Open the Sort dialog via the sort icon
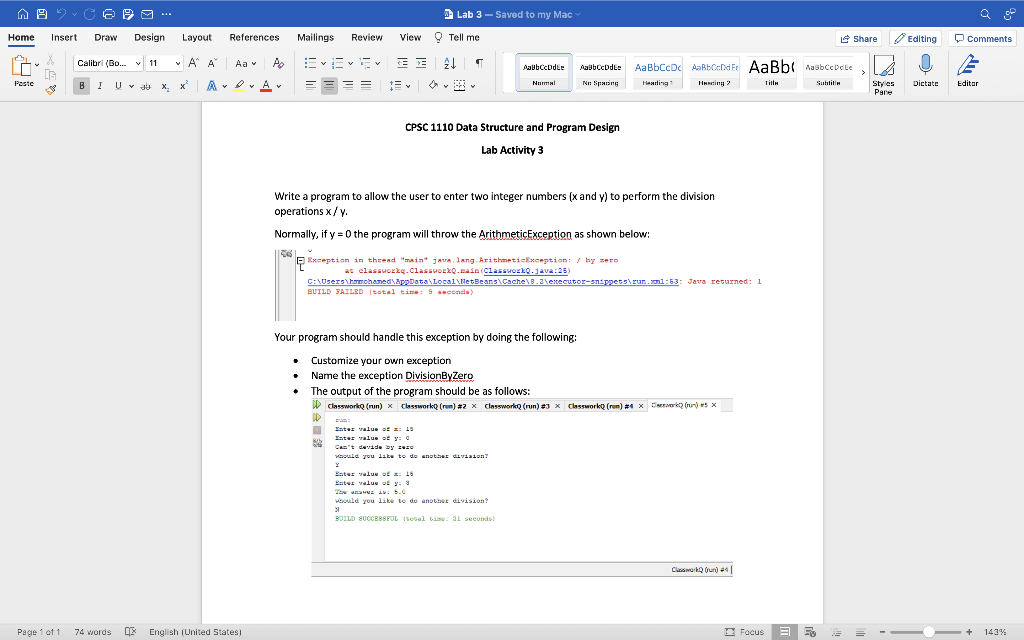 click(450, 64)
